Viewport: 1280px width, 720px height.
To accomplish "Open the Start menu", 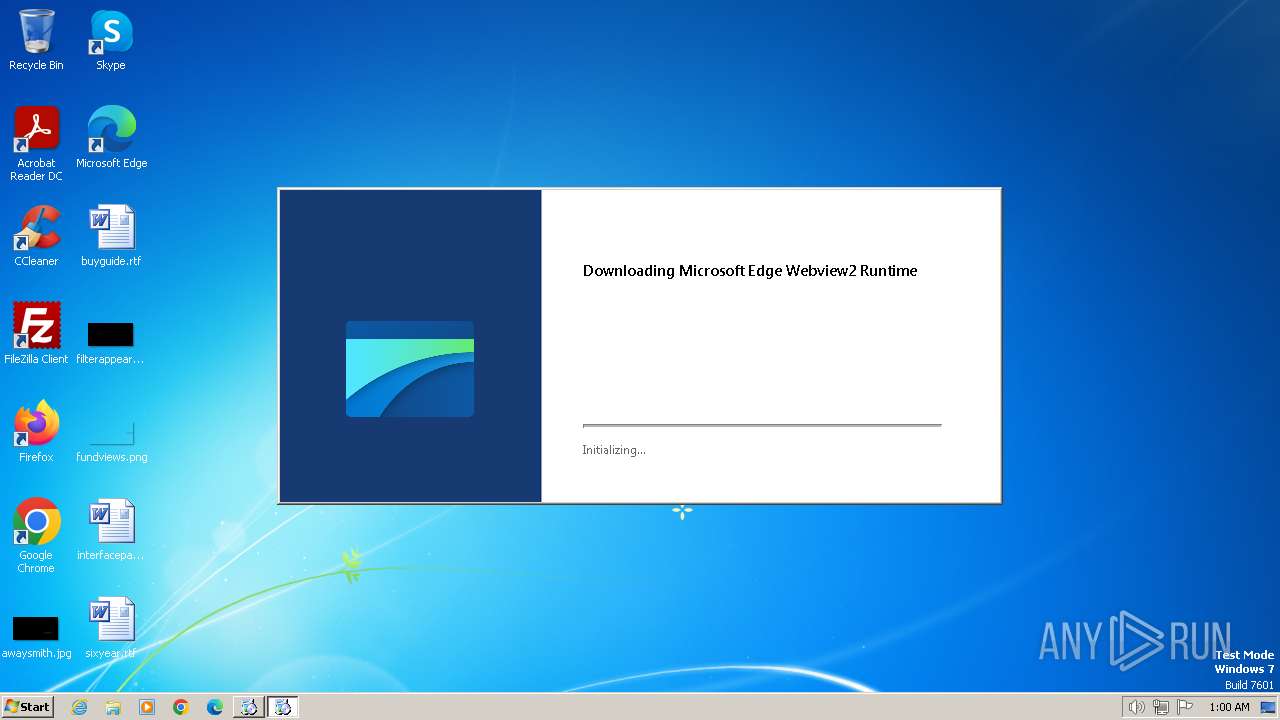I will pos(27,706).
